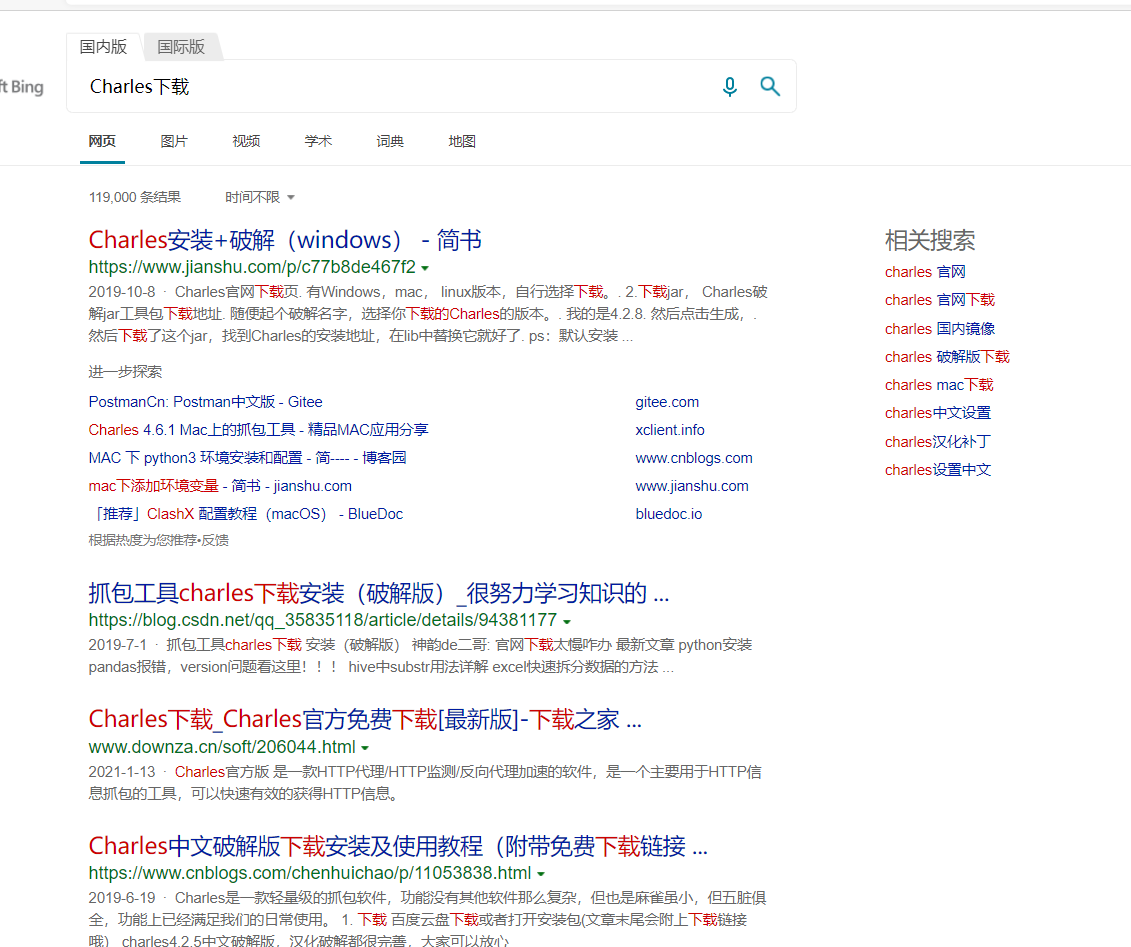Viewport: 1131px width, 947px height.
Task: Open the 网页 results tab
Action: click(102, 141)
